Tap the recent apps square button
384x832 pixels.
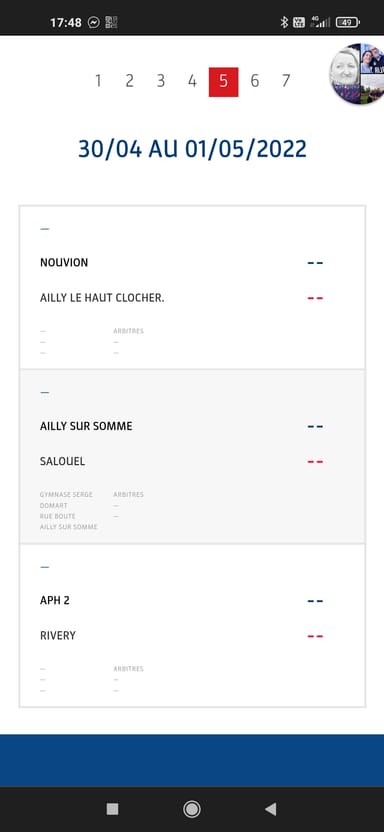point(112,809)
